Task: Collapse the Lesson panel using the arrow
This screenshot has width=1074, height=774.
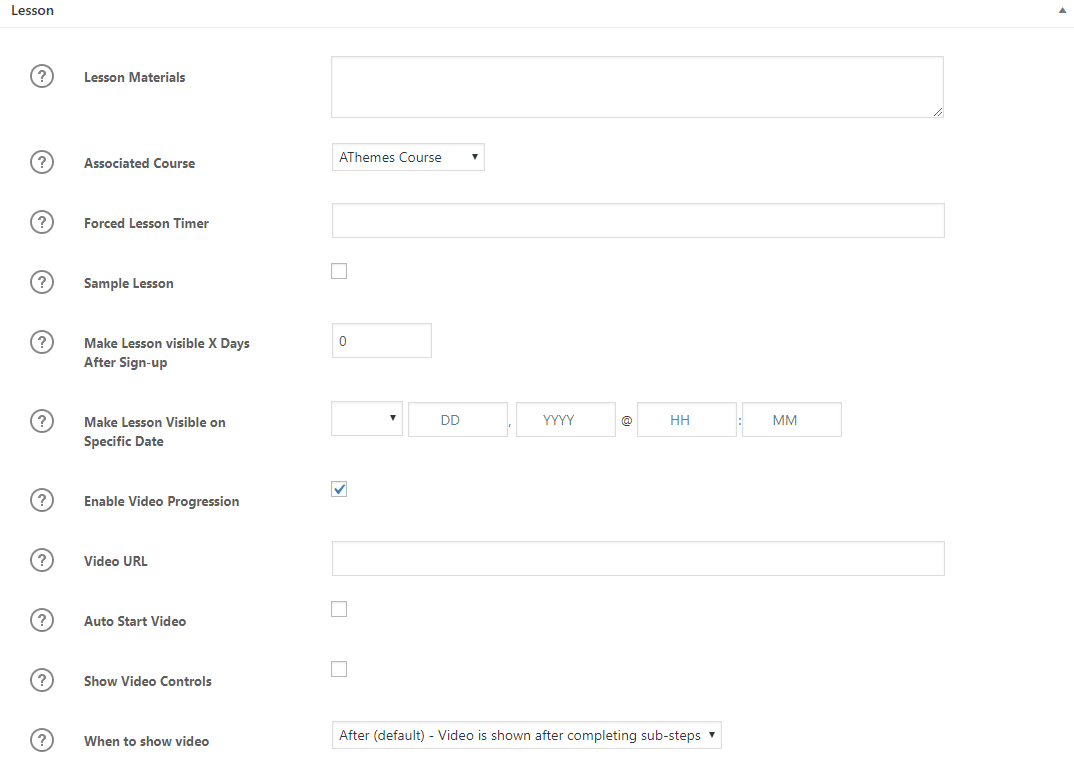Action: 1061,10
